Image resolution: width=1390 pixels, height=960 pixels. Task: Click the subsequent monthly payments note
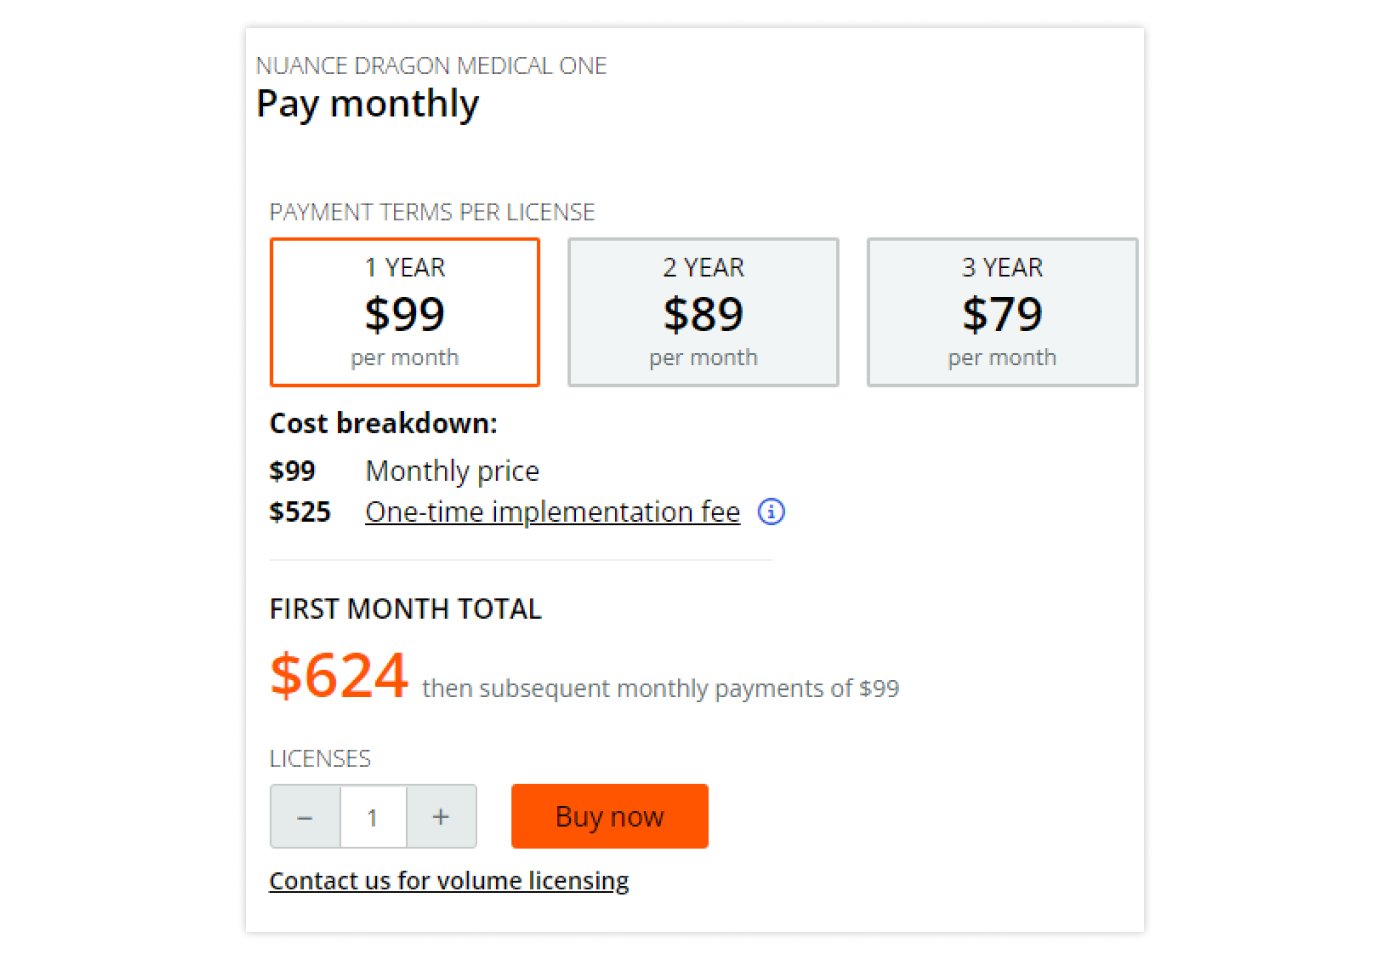(x=660, y=689)
